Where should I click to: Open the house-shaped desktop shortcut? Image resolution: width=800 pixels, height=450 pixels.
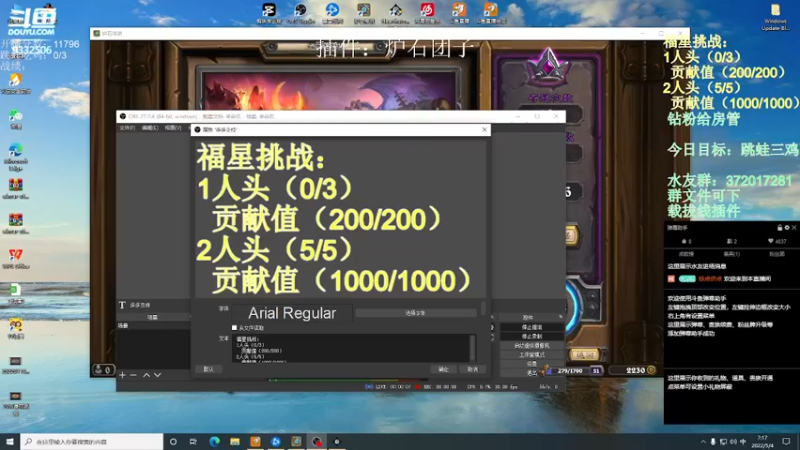(x=395, y=10)
